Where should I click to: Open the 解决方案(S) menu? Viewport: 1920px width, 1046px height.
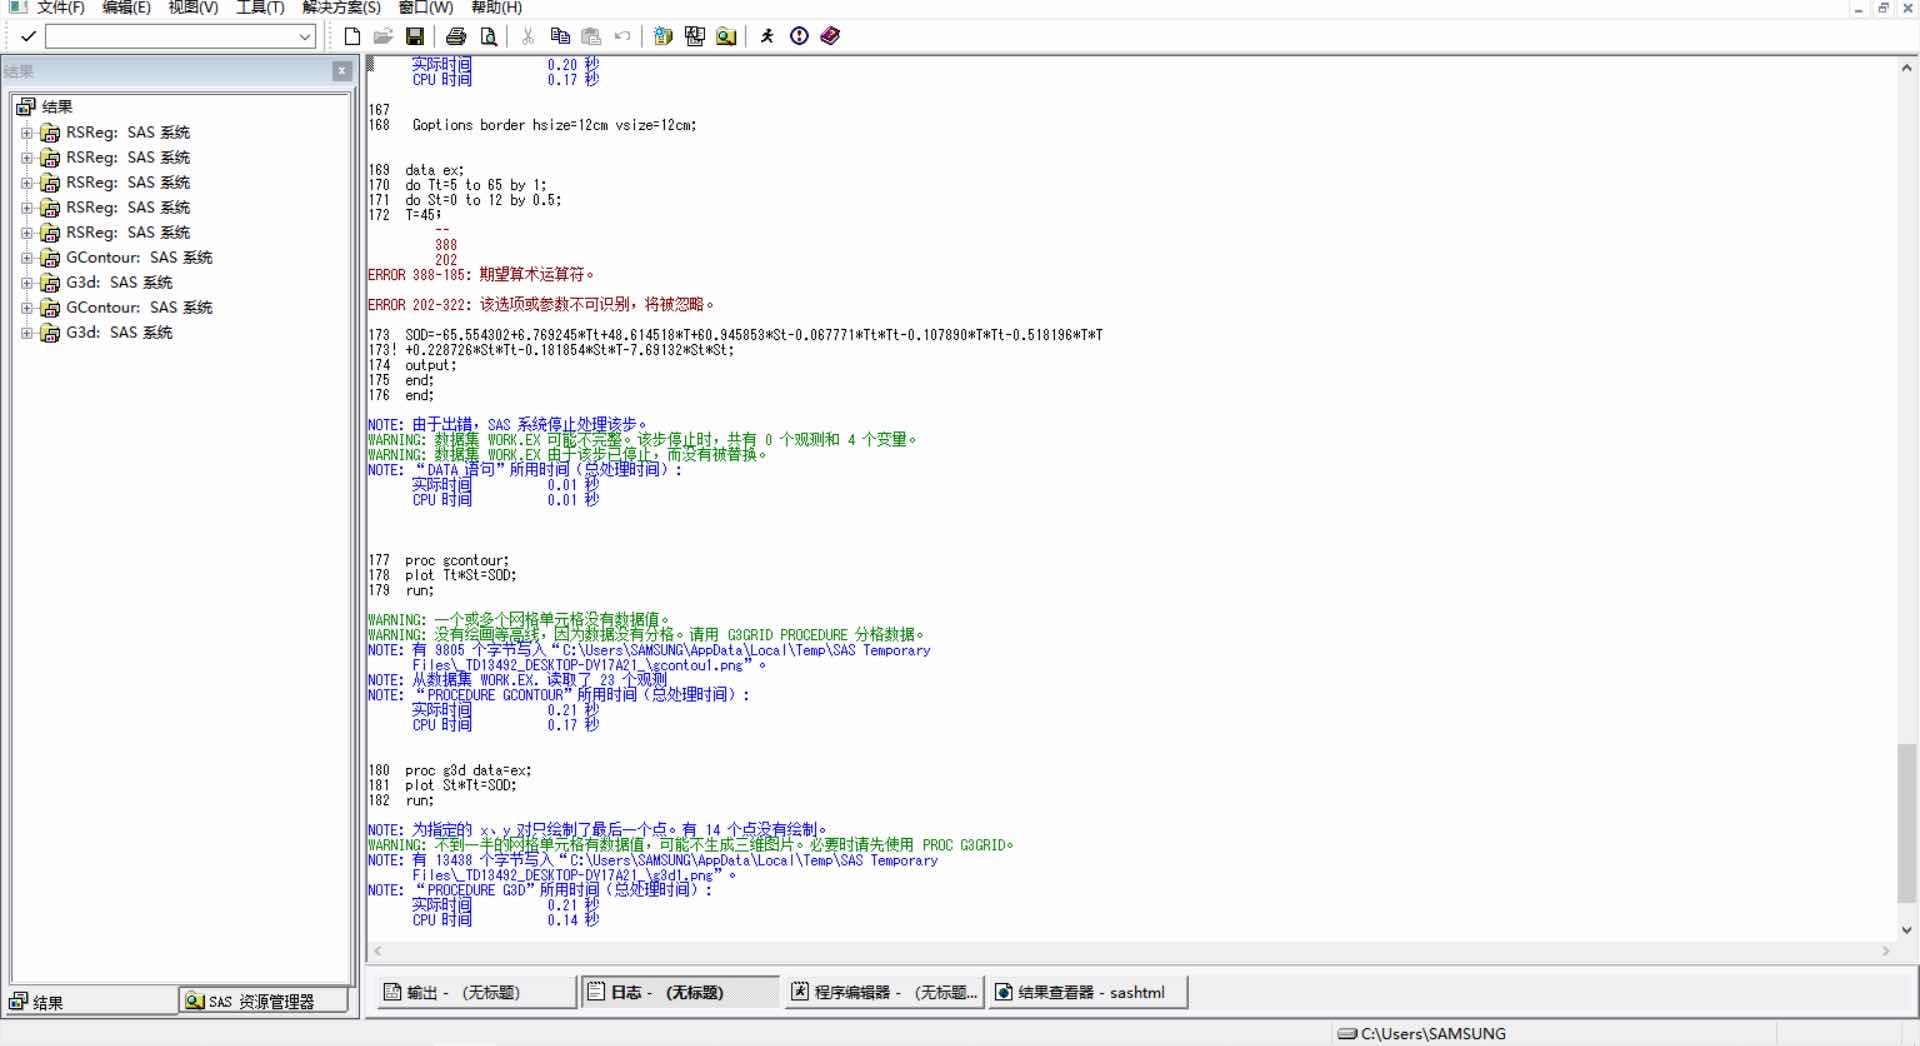point(341,7)
